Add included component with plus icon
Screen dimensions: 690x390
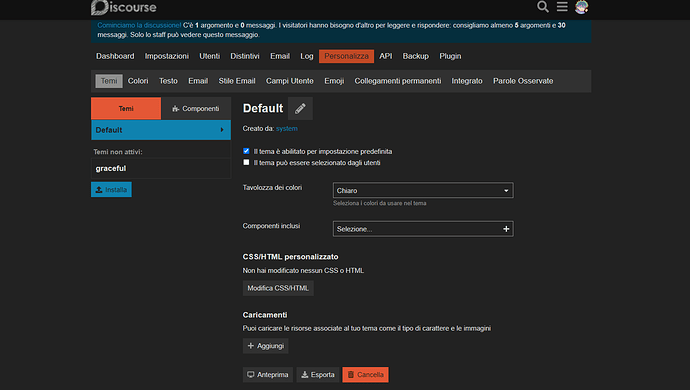506,229
